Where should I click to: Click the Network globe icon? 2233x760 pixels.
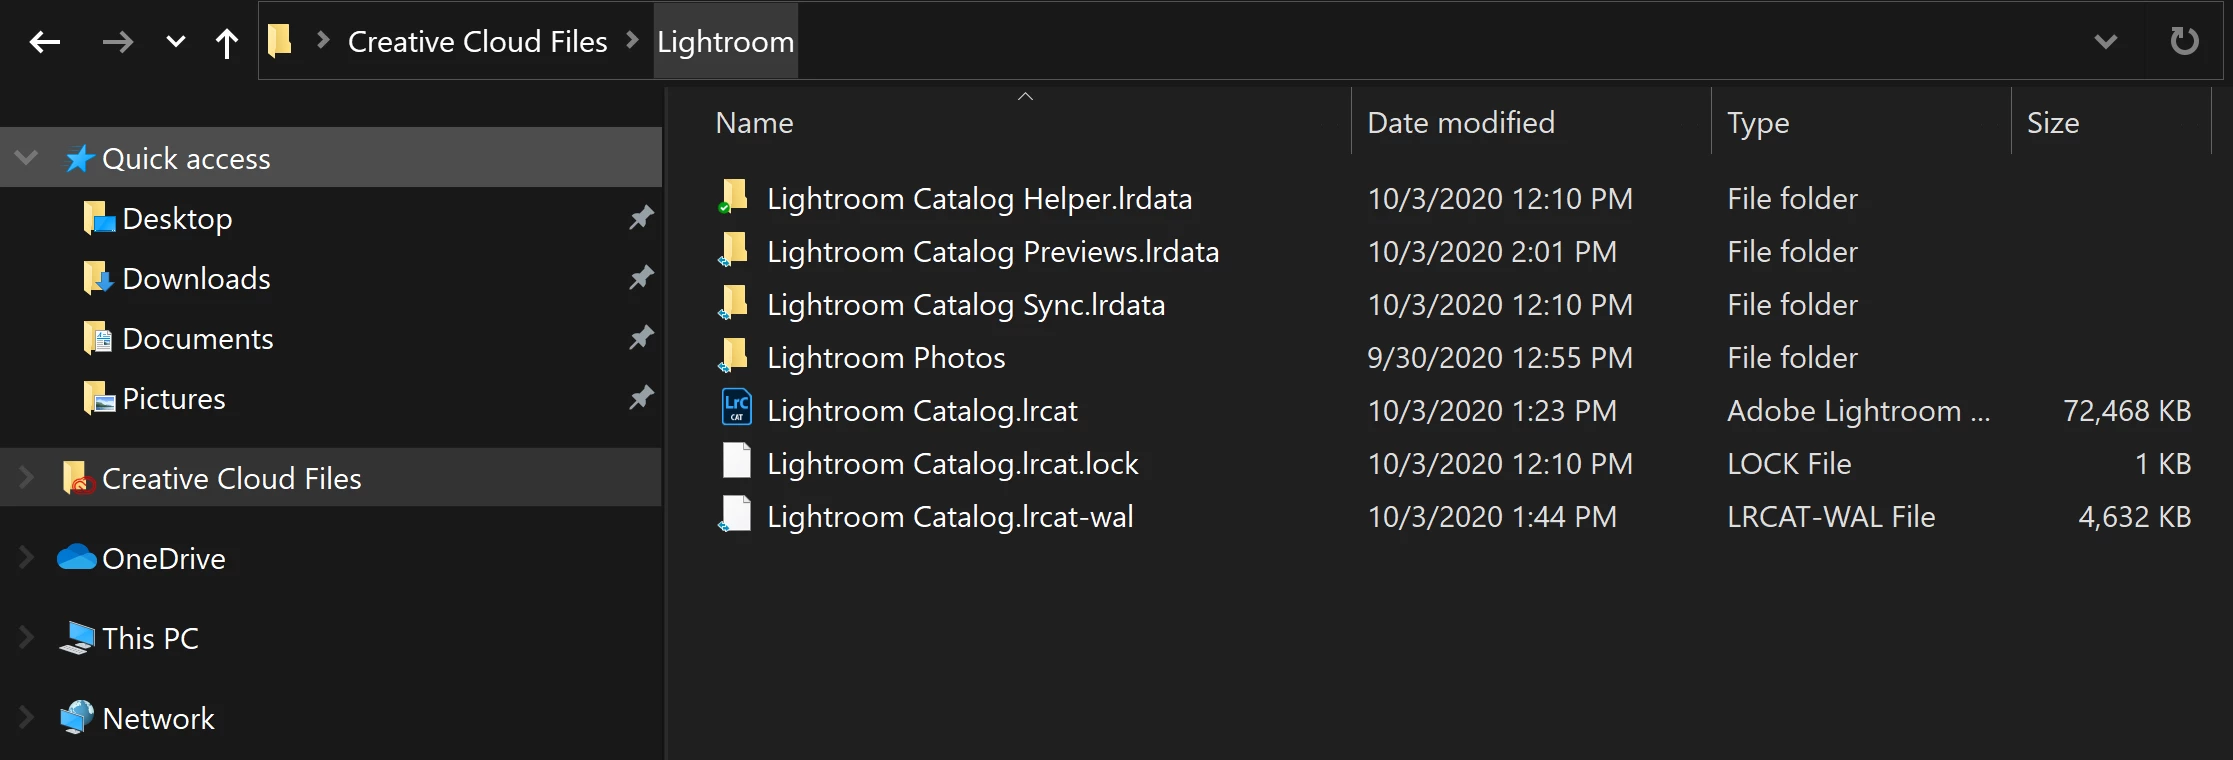tap(77, 717)
